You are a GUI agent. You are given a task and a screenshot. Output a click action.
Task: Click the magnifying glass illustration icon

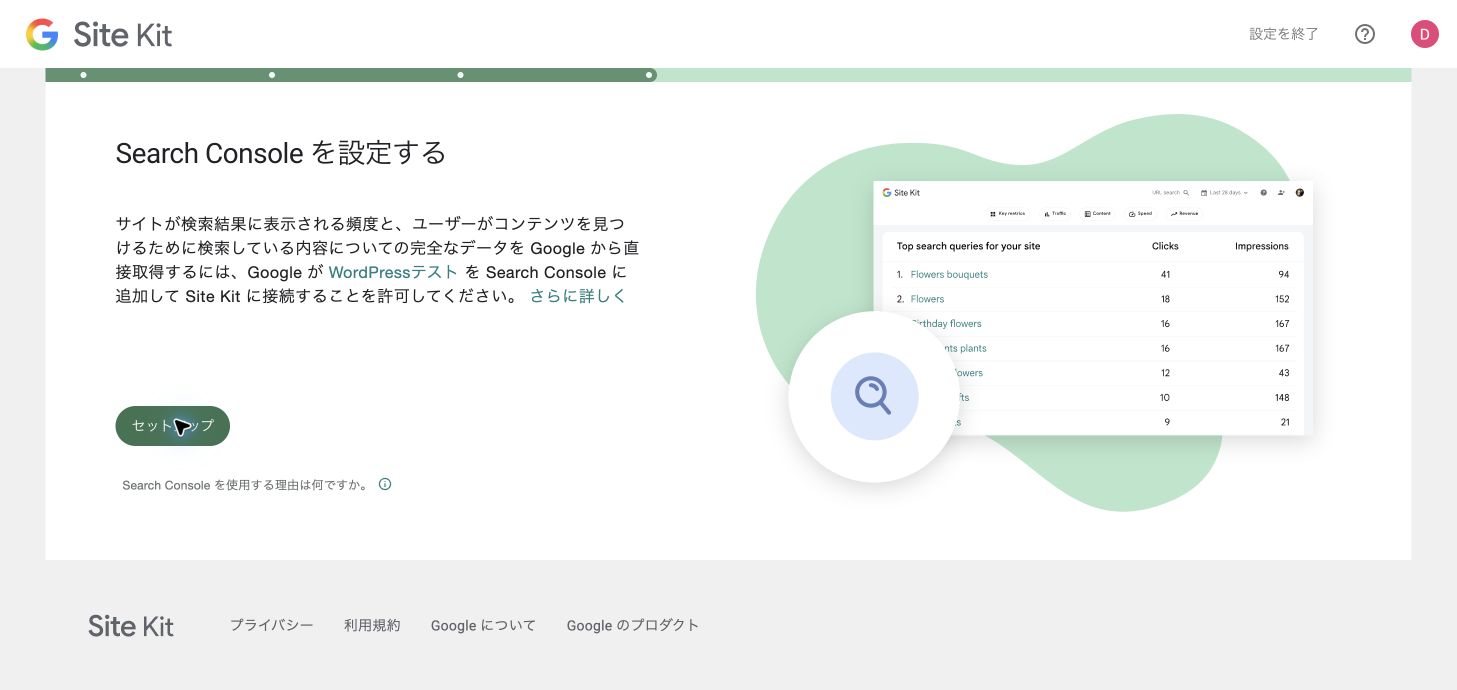click(x=874, y=396)
